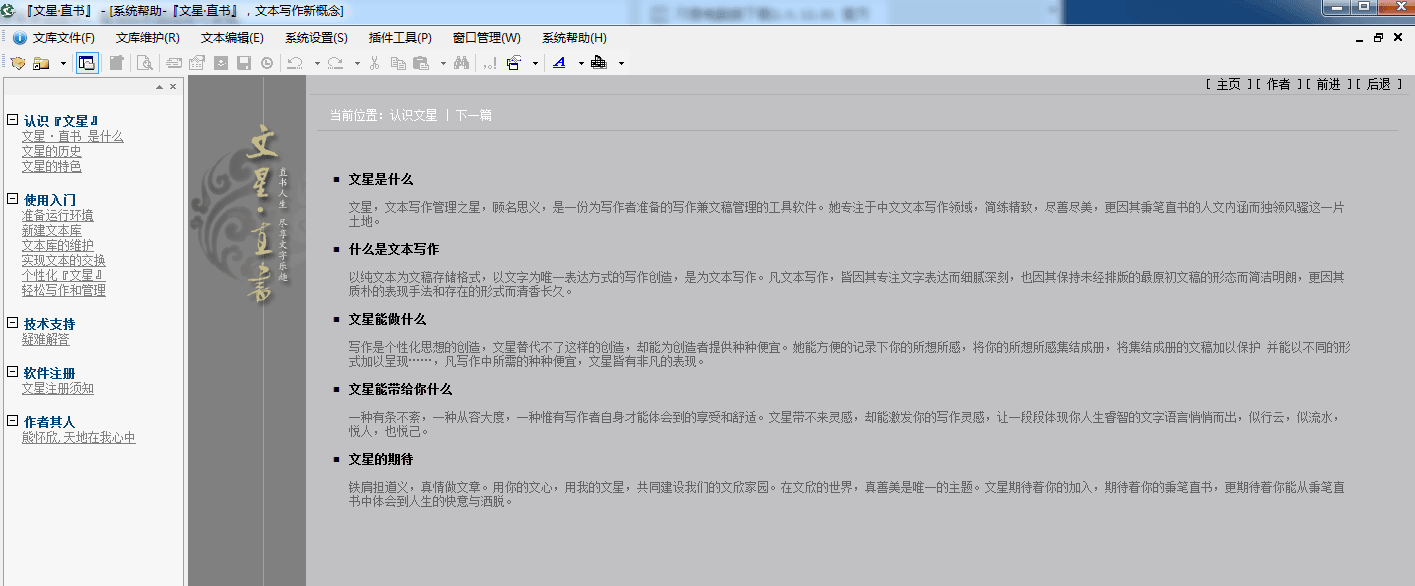Click the application info icon left of 文库文件
1415x586 pixels.
[x=19, y=38]
